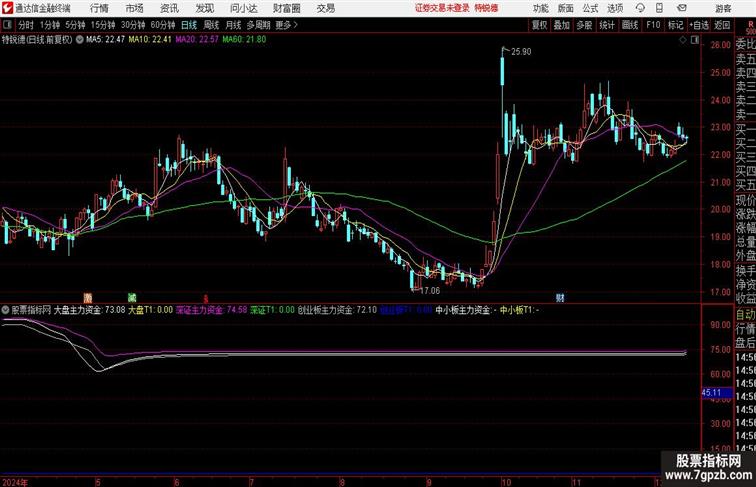Click the MA10: 22.41 value

click(149, 40)
